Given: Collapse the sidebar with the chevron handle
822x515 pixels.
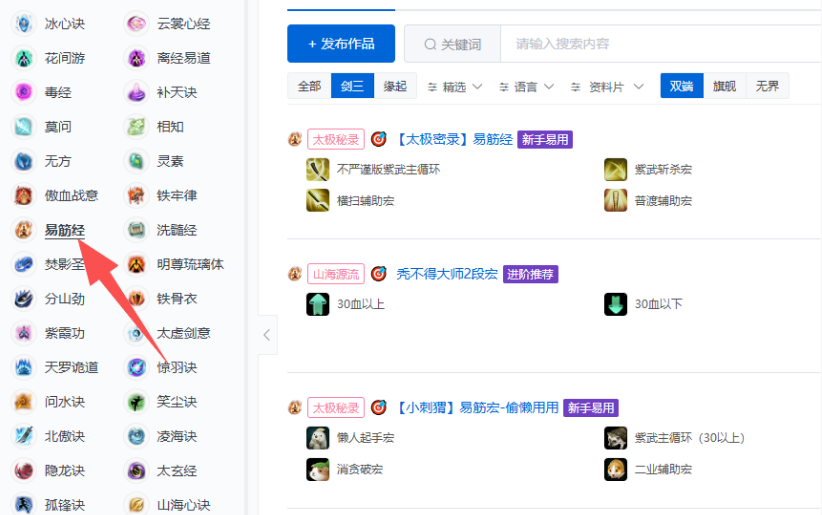Looking at the screenshot, I should click(x=267, y=335).
